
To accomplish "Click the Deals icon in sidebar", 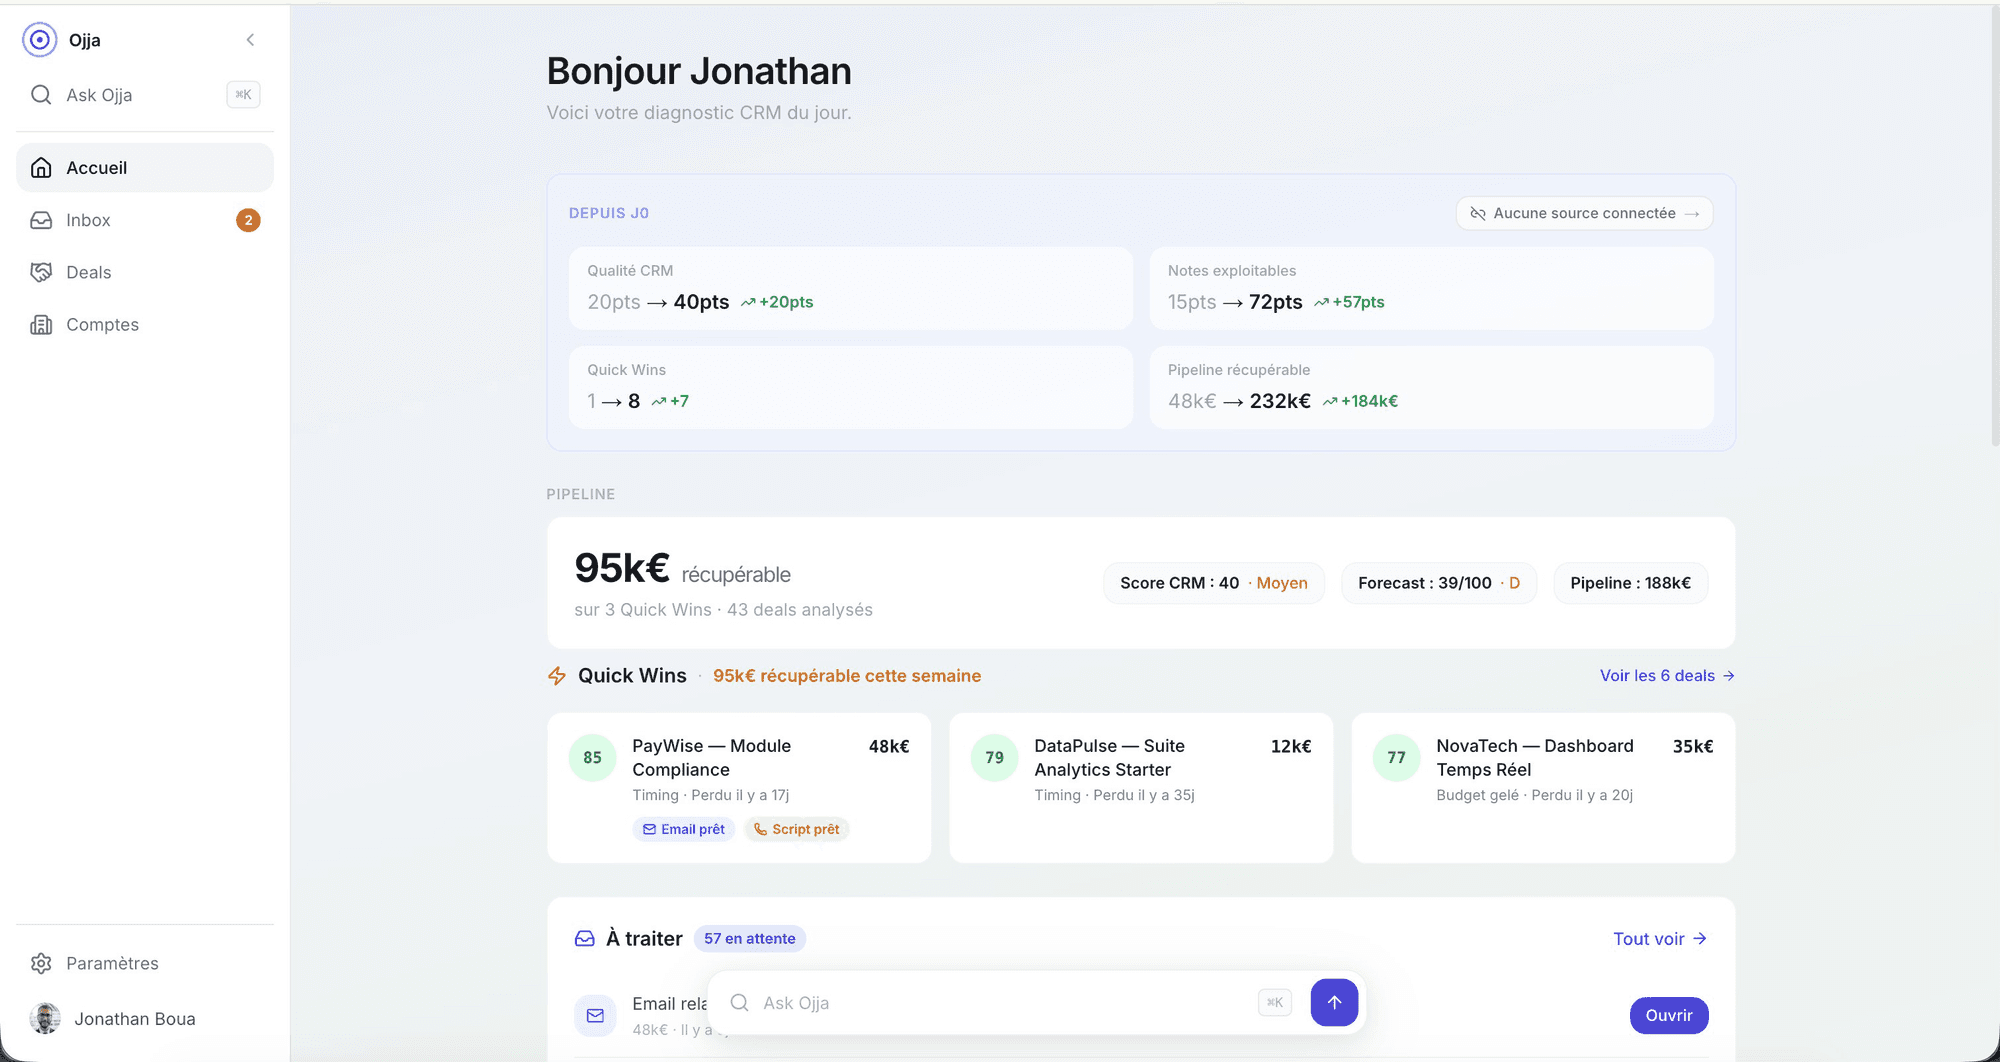I will [41, 272].
